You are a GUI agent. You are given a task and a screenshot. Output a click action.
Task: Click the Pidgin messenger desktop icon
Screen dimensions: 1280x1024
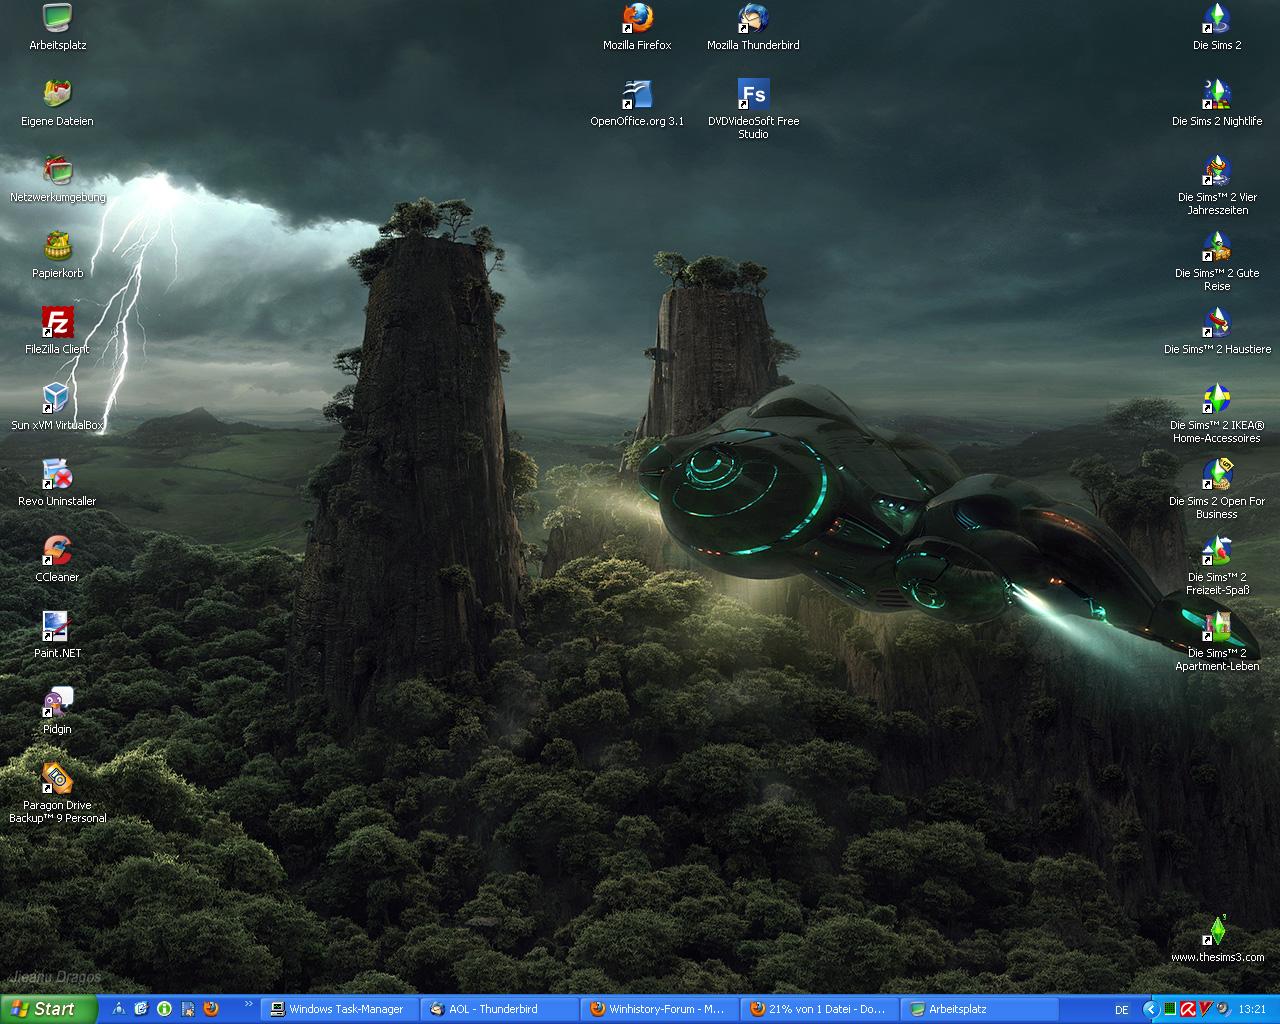pos(57,703)
